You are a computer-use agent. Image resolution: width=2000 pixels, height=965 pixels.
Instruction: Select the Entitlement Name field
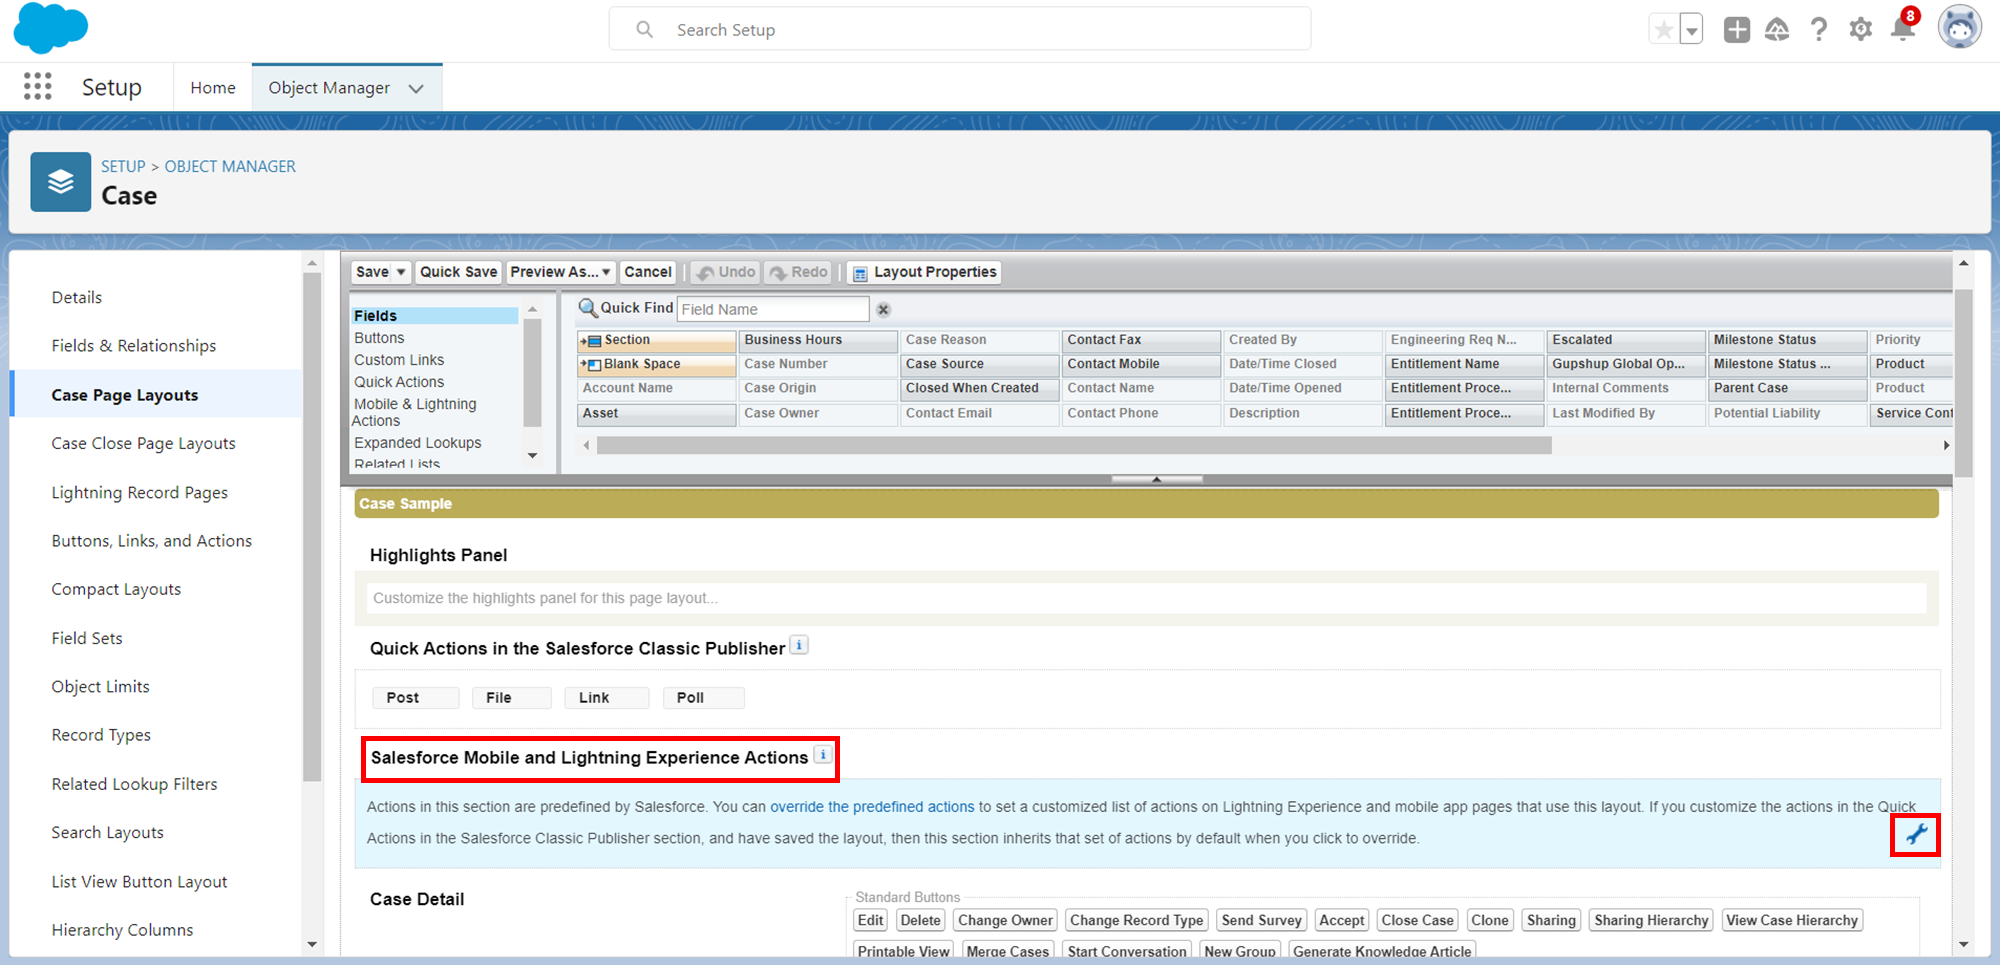(1465, 364)
